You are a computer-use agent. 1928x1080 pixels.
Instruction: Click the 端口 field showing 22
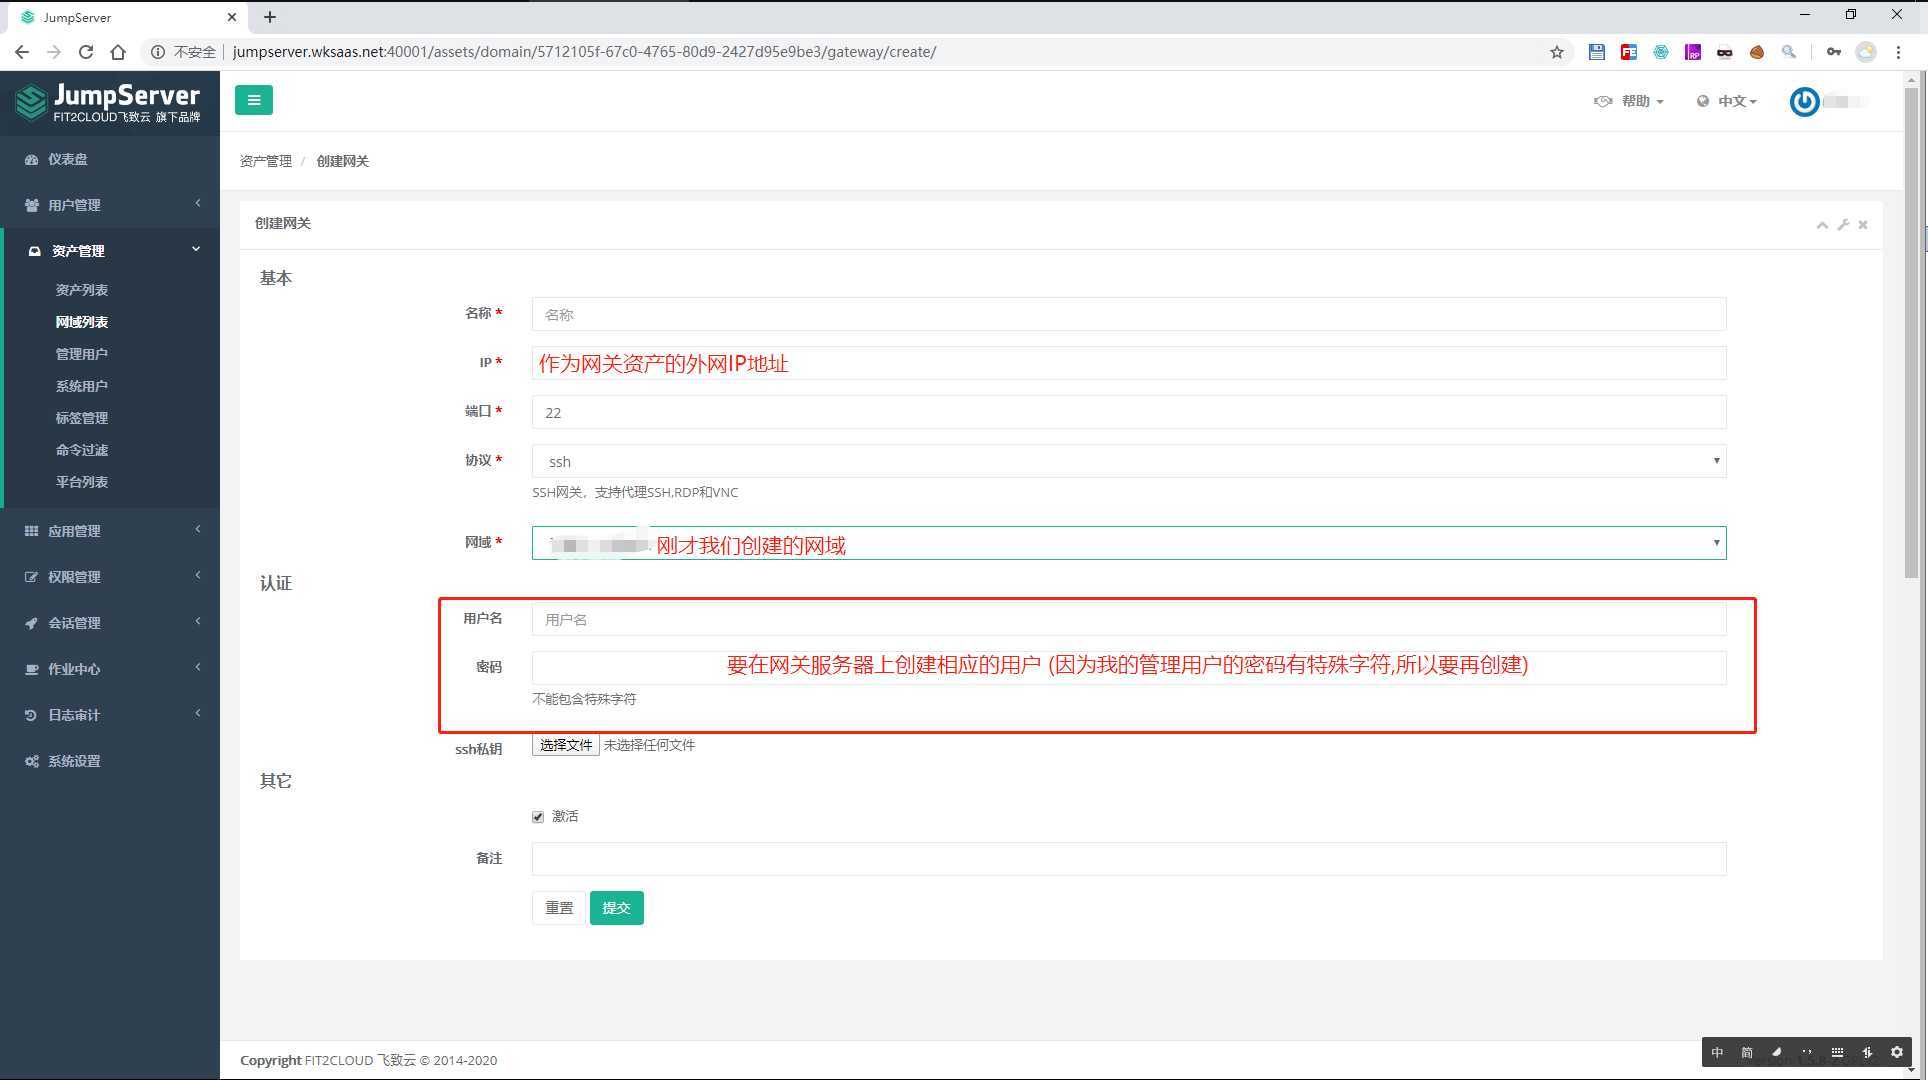(x=1129, y=412)
